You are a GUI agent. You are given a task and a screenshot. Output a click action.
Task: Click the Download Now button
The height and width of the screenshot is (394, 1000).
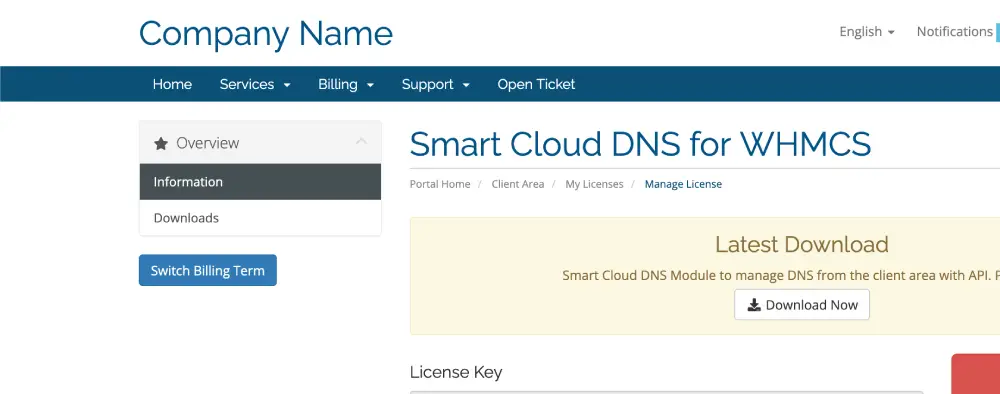point(802,305)
